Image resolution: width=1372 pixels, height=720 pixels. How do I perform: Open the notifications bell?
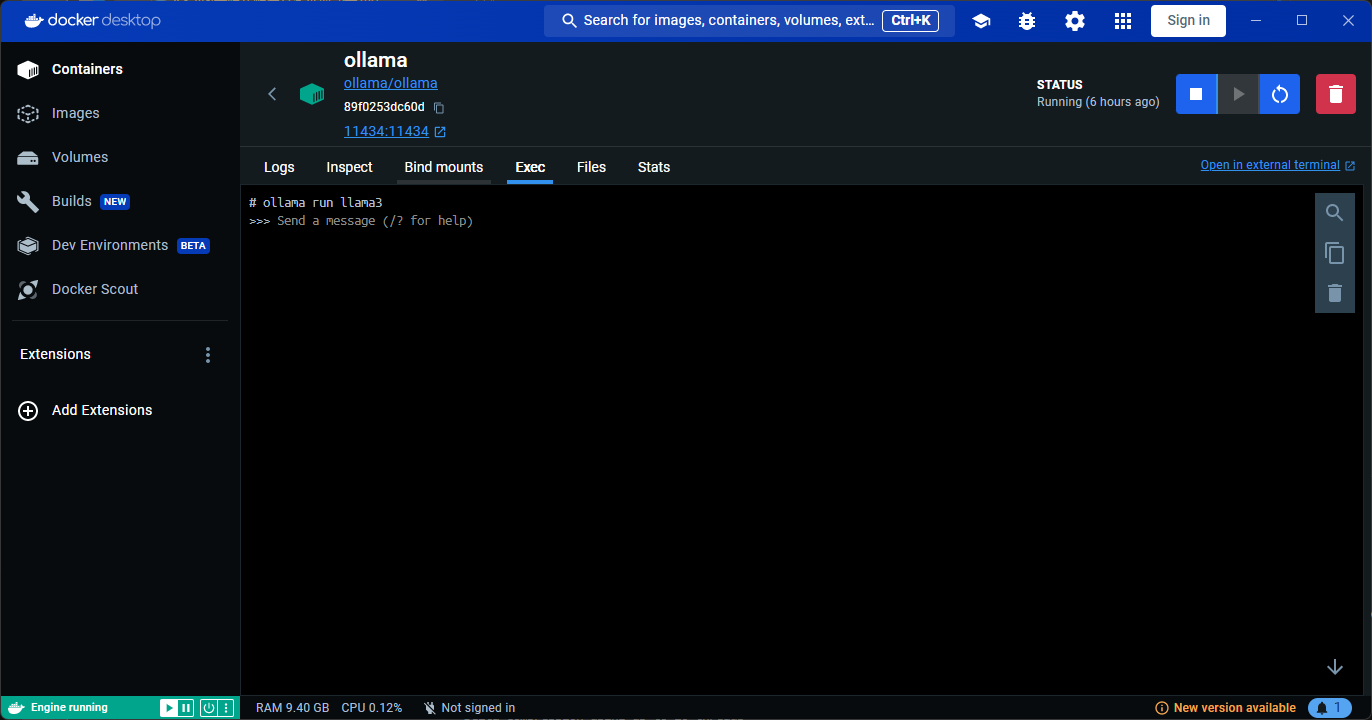pos(1330,708)
